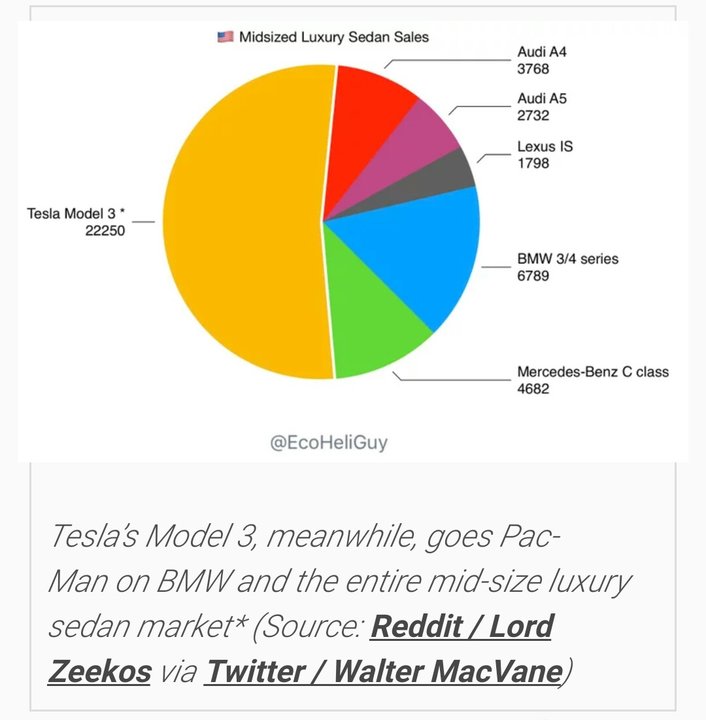Click the @EcoHeliGuy watermark text

[329, 442]
